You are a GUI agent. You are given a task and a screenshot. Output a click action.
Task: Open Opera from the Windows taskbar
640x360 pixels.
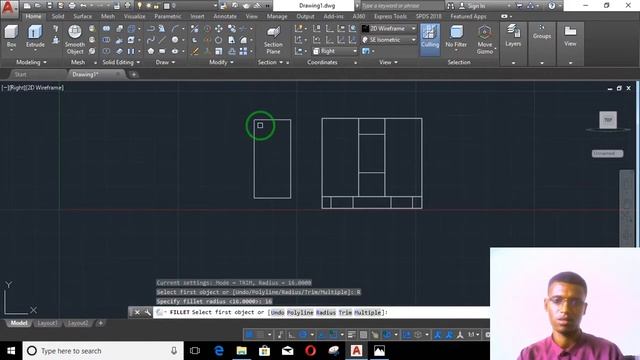(310, 351)
